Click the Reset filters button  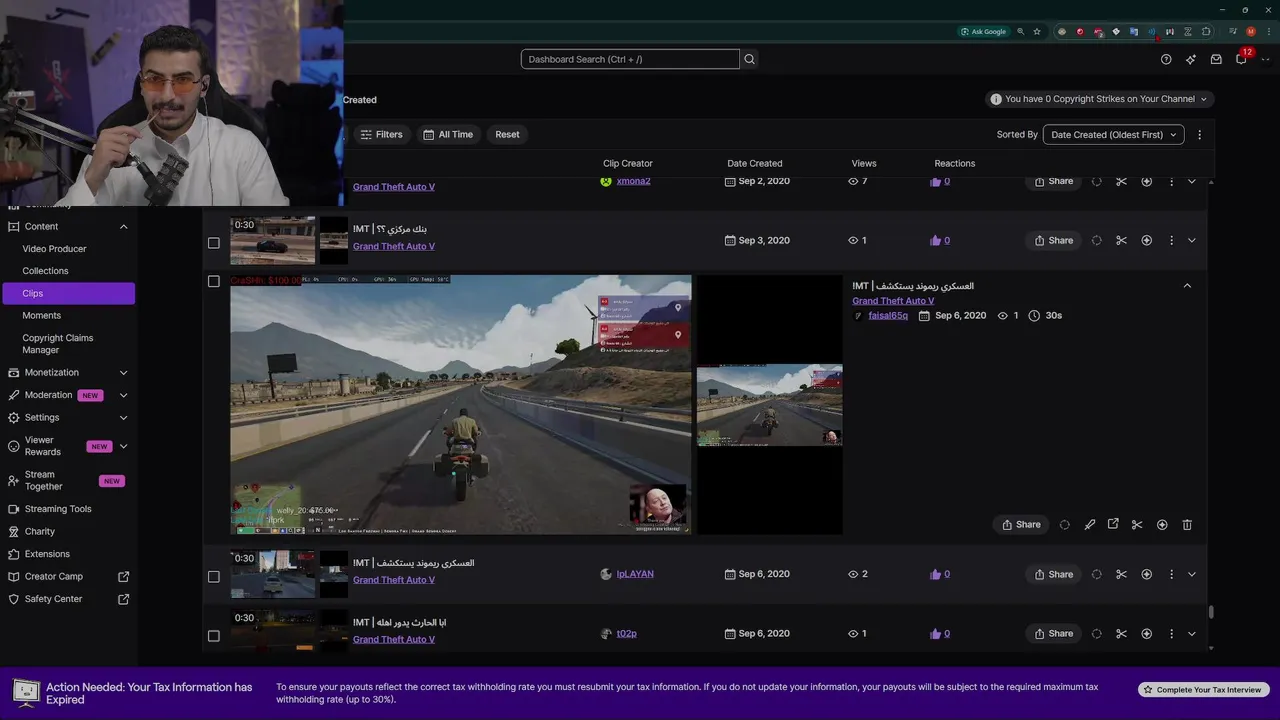point(507,134)
